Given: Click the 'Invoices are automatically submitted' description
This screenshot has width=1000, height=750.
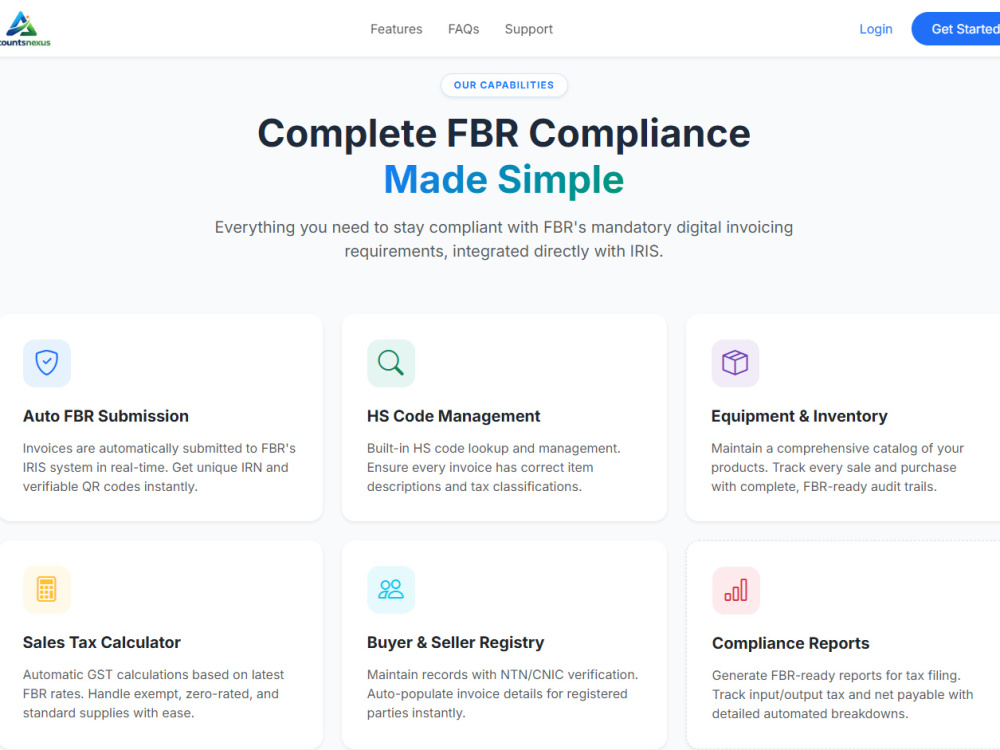Looking at the screenshot, I should coord(159,467).
